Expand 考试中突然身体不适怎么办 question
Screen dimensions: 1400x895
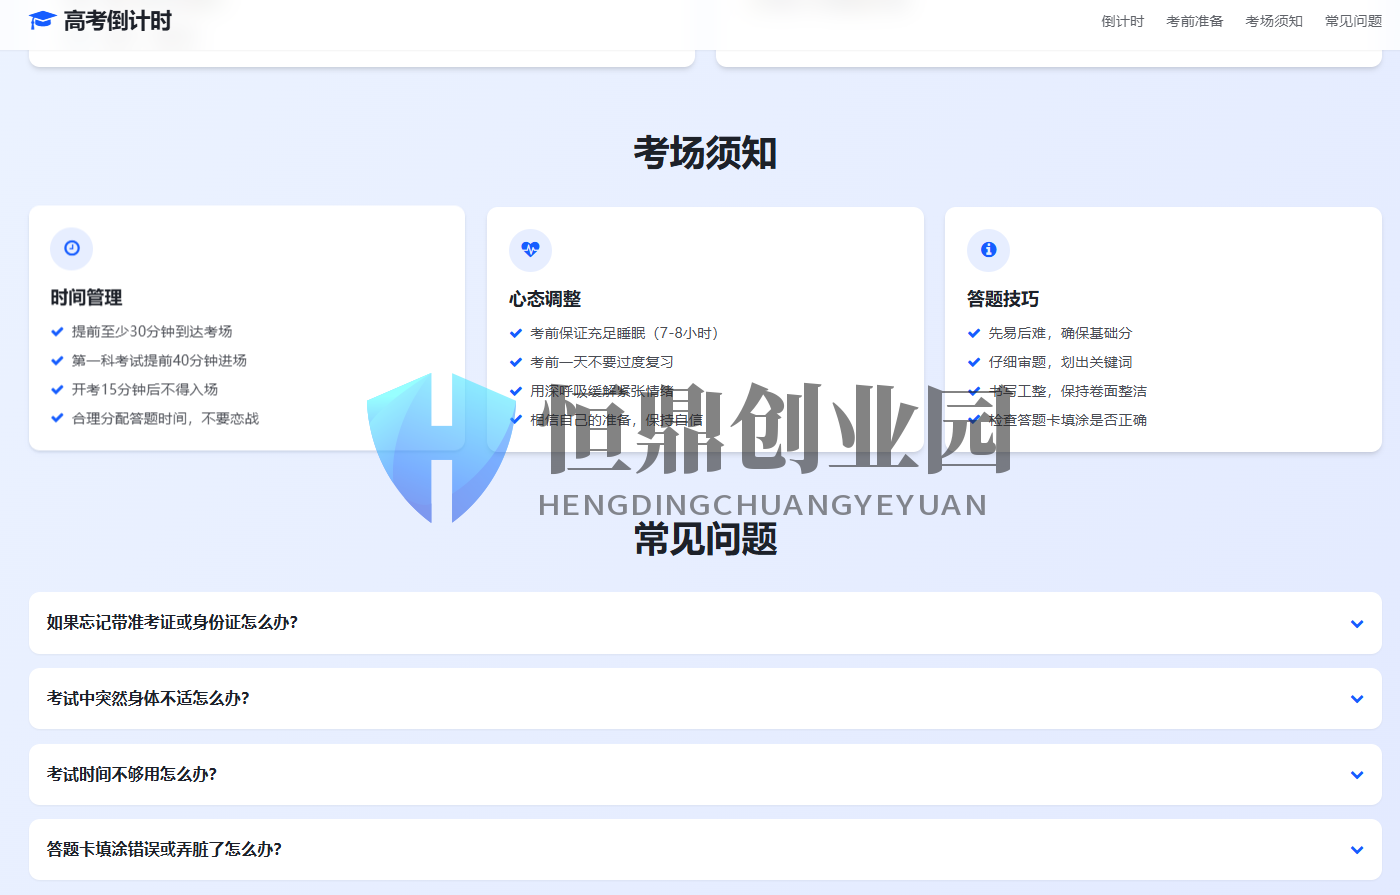[705, 698]
